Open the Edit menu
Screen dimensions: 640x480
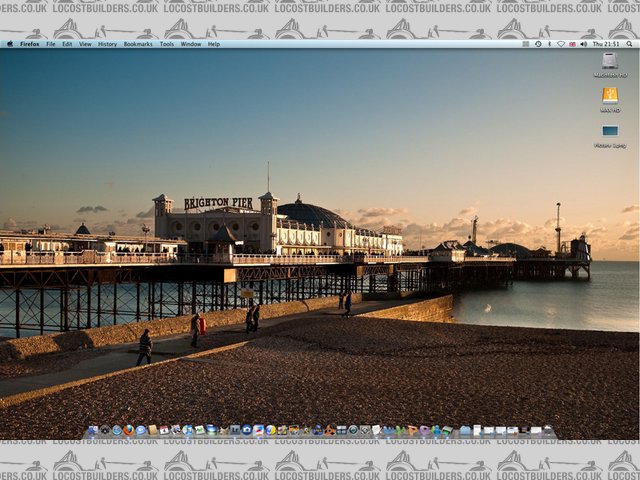pos(67,44)
